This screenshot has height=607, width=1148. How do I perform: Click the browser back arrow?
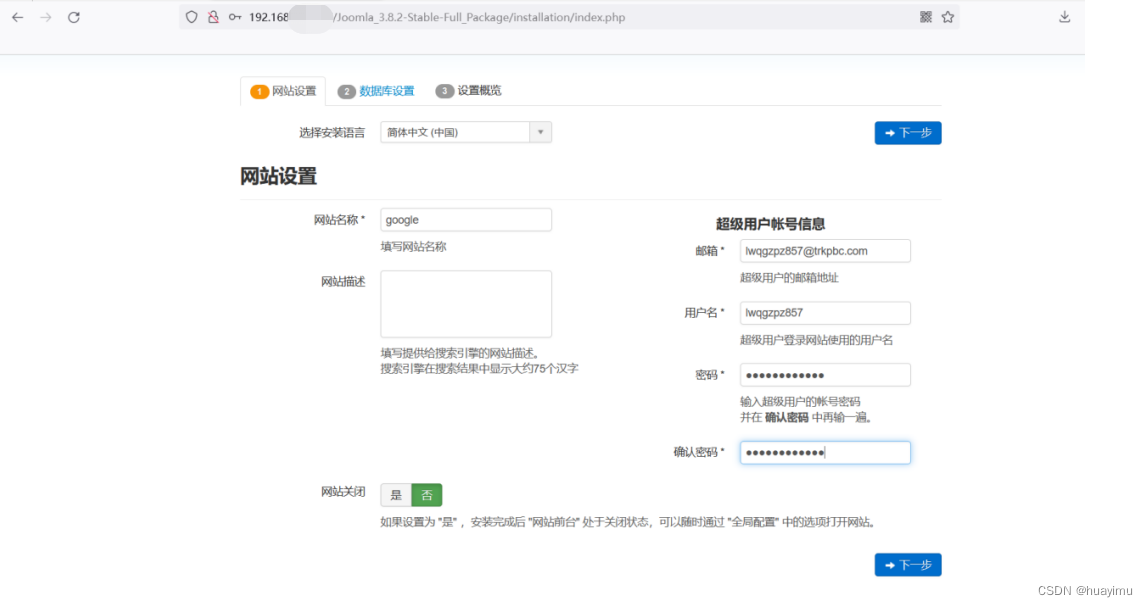[17, 17]
